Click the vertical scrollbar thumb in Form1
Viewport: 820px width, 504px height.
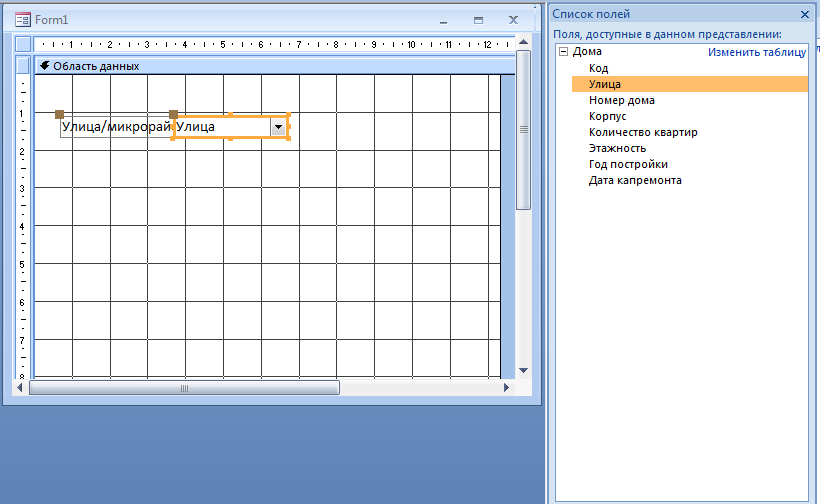[523, 130]
